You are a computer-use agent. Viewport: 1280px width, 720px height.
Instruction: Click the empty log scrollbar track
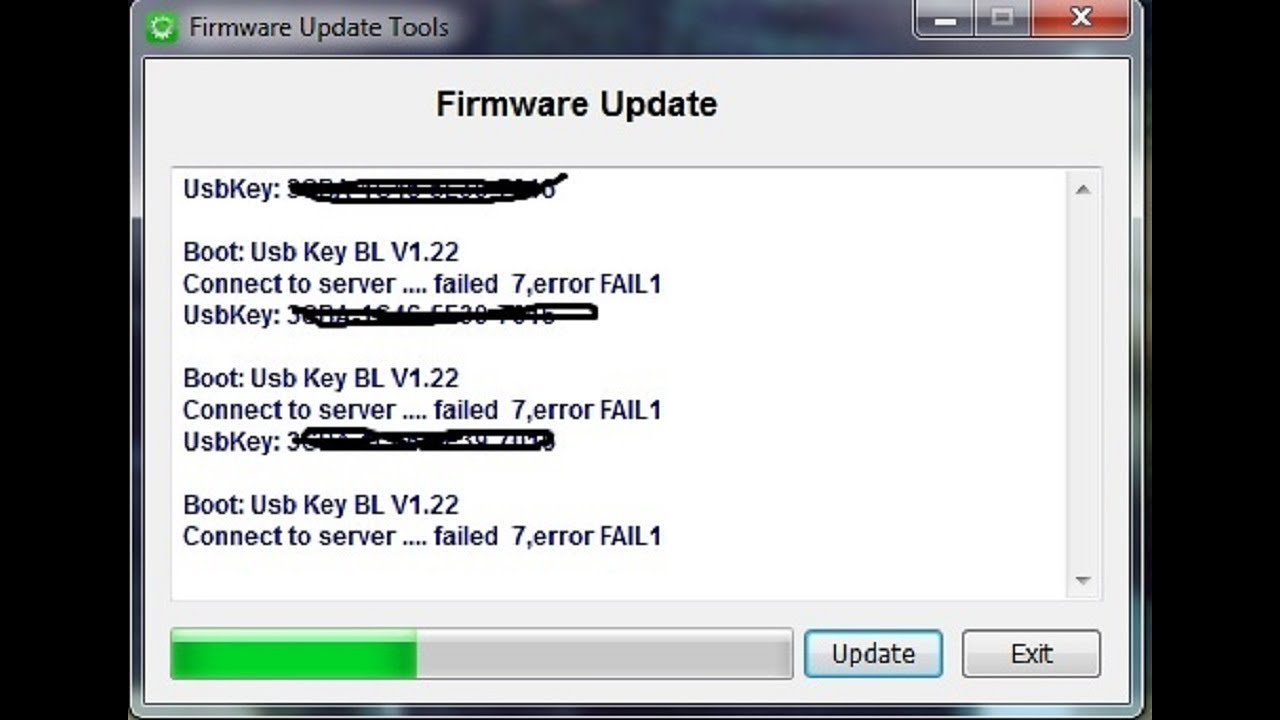(x=1082, y=385)
